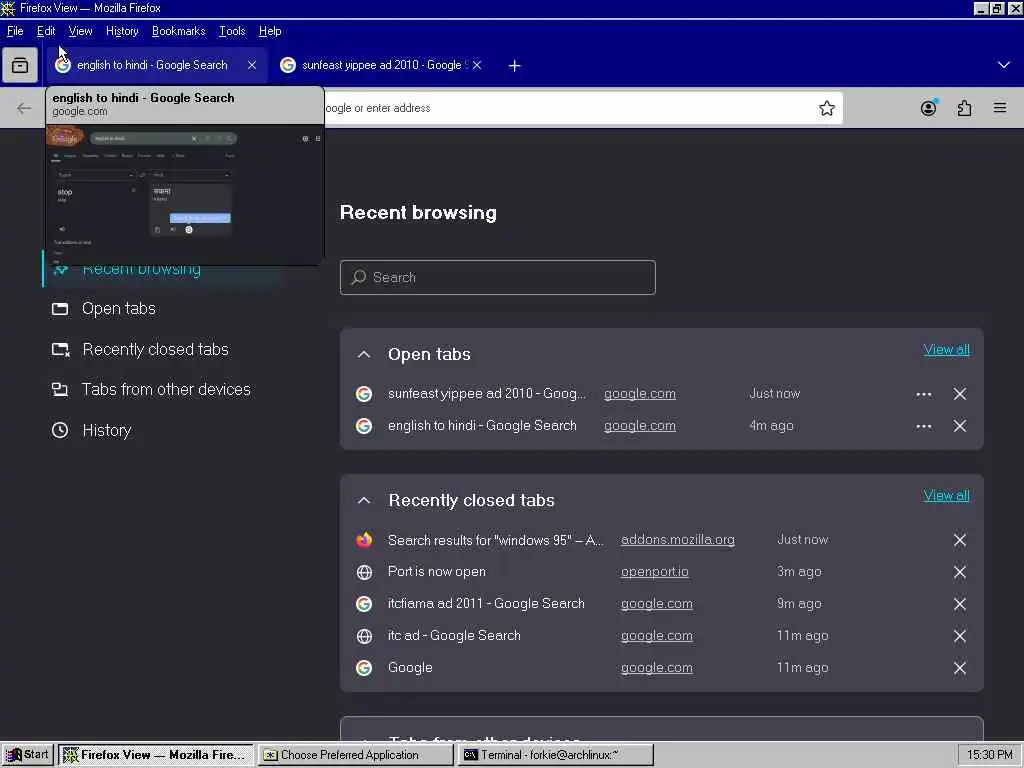1024x768 pixels.
Task: Click the Recent browsing search box
Action: [x=498, y=278]
